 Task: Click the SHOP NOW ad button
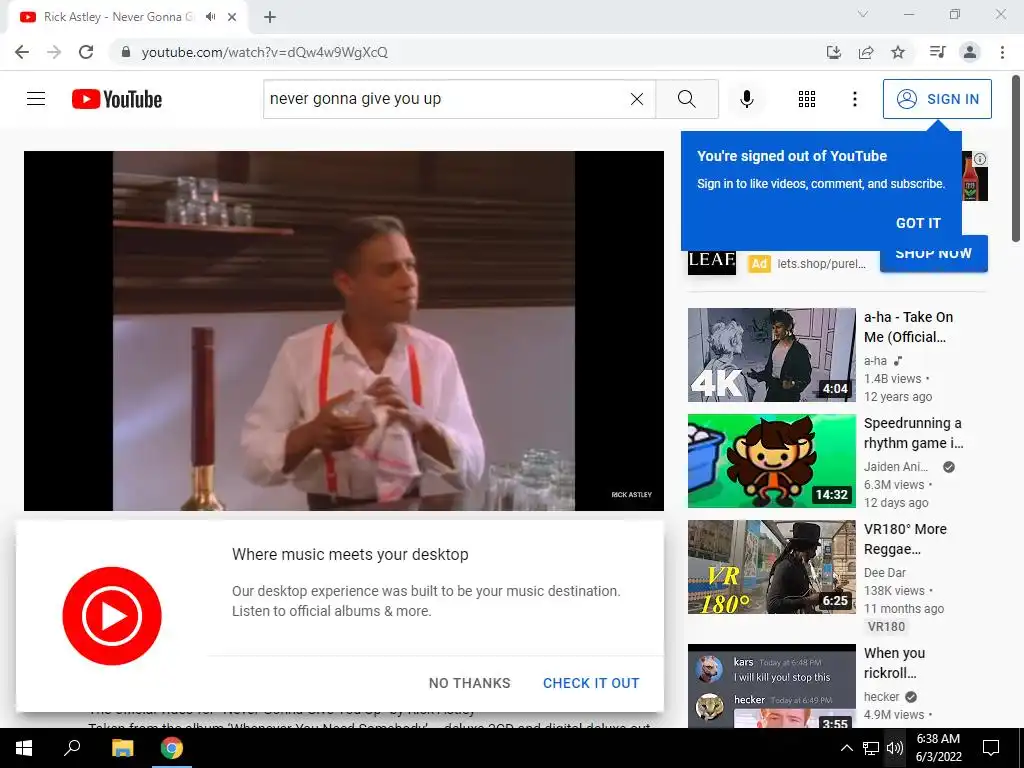click(x=933, y=255)
